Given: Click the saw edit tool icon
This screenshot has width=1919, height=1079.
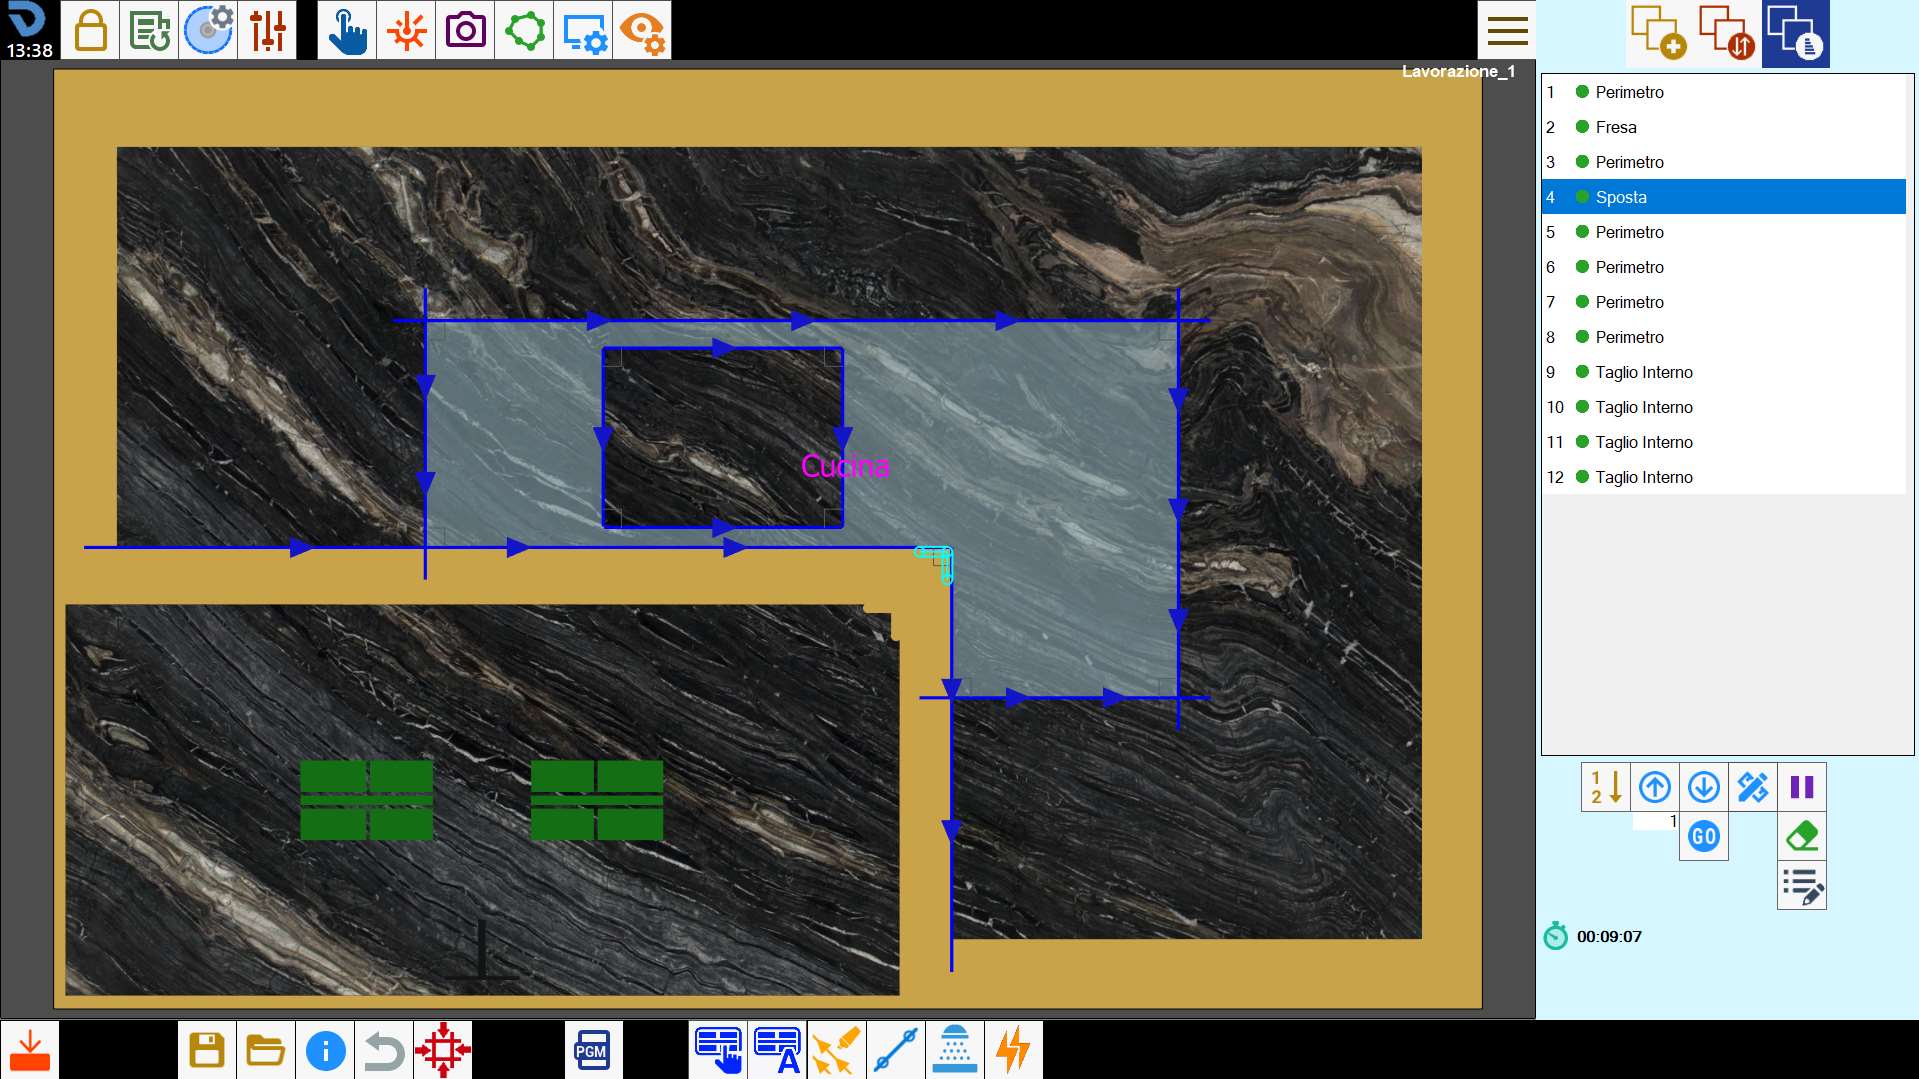Looking at the screenshot, I should point(1753,787).
